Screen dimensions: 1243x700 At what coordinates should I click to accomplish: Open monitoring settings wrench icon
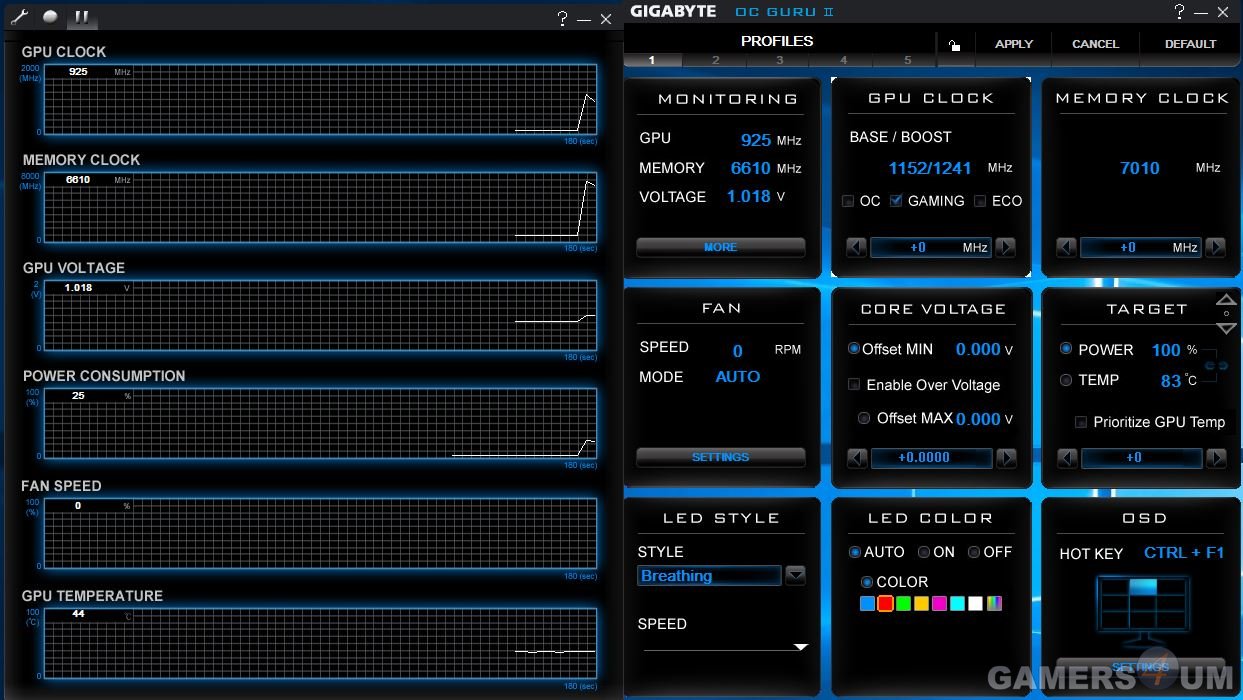coord(19,17)
